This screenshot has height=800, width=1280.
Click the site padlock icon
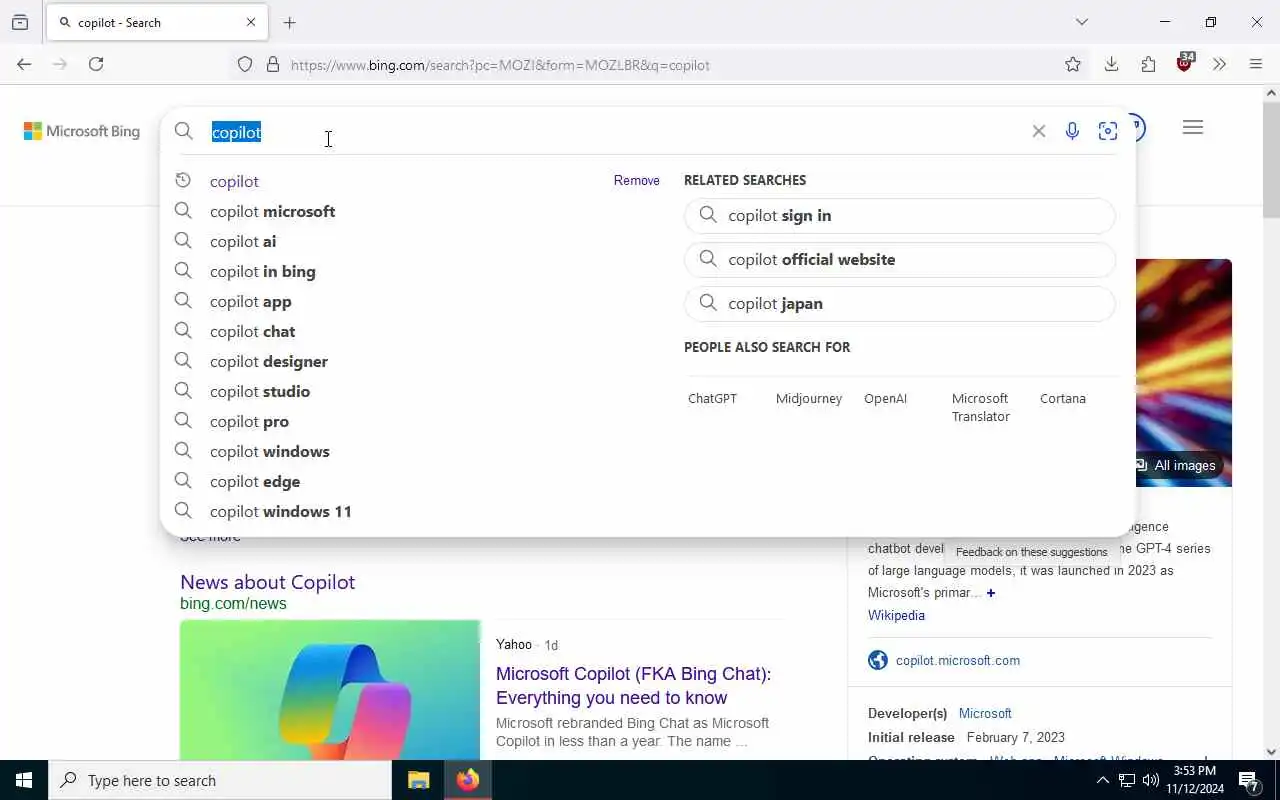click(272, 65)
